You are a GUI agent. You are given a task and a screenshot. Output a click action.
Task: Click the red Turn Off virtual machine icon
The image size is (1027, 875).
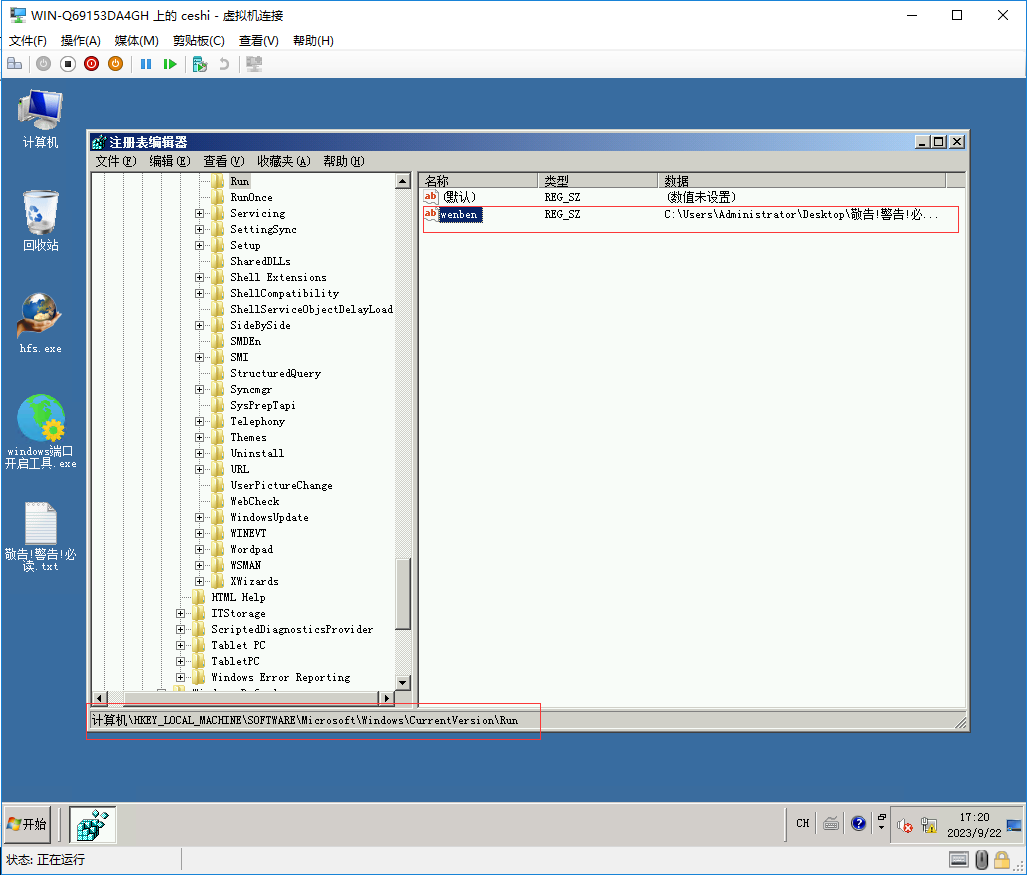click(x=91, y=63)
